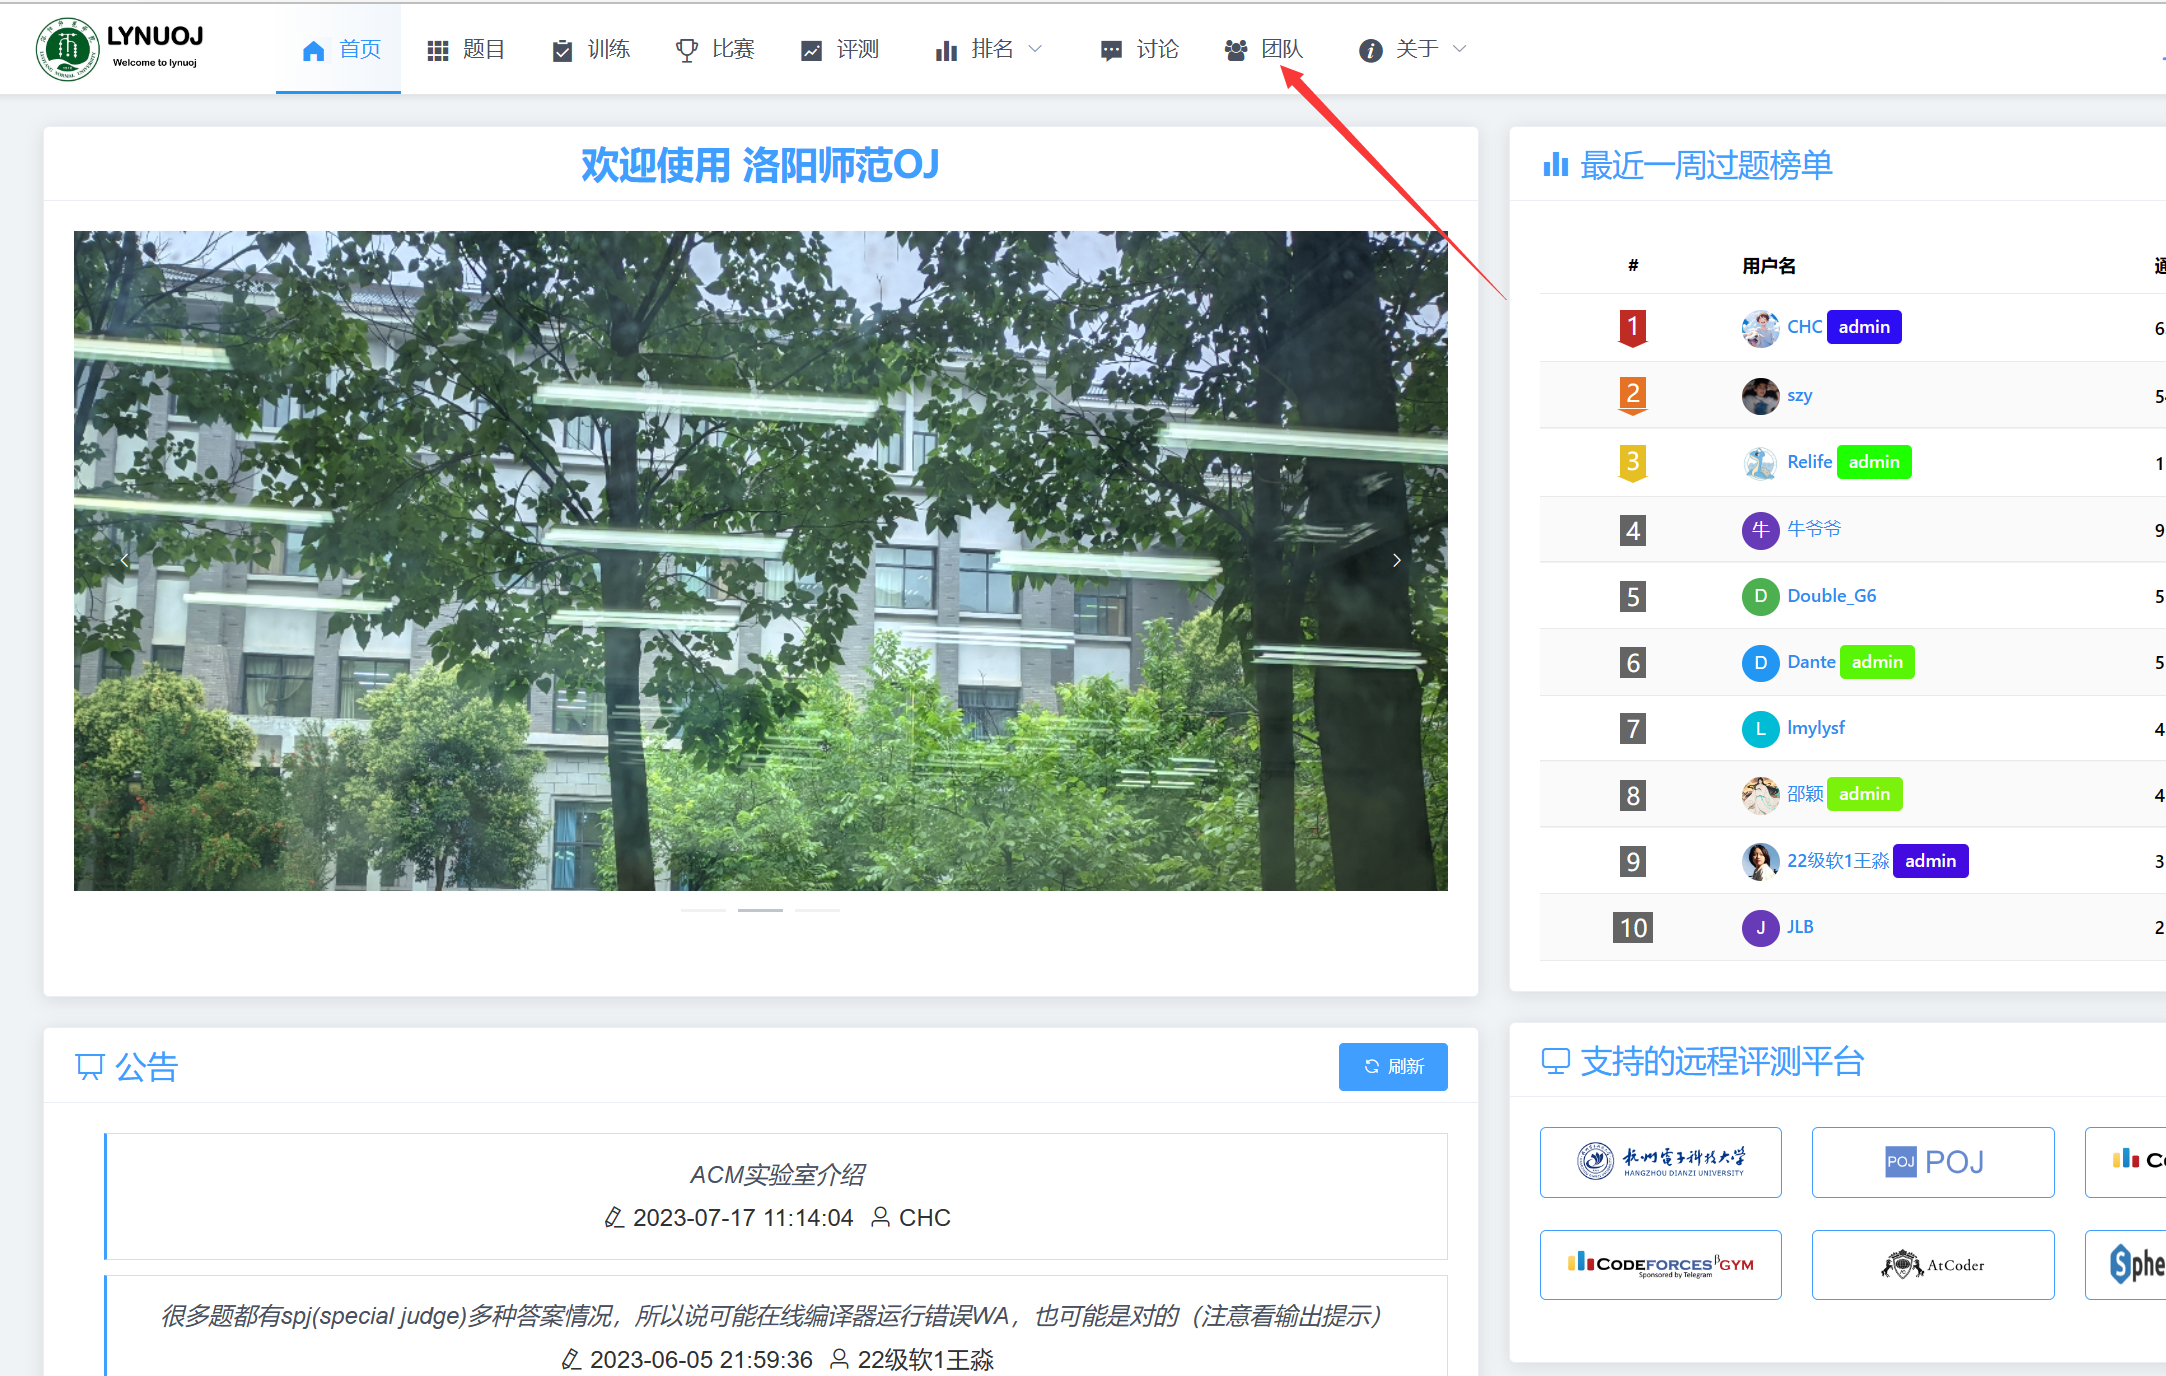Select the first carousel indicator bar
The height and width of the screenshot is (1376, 2166).
pos(703,910)
